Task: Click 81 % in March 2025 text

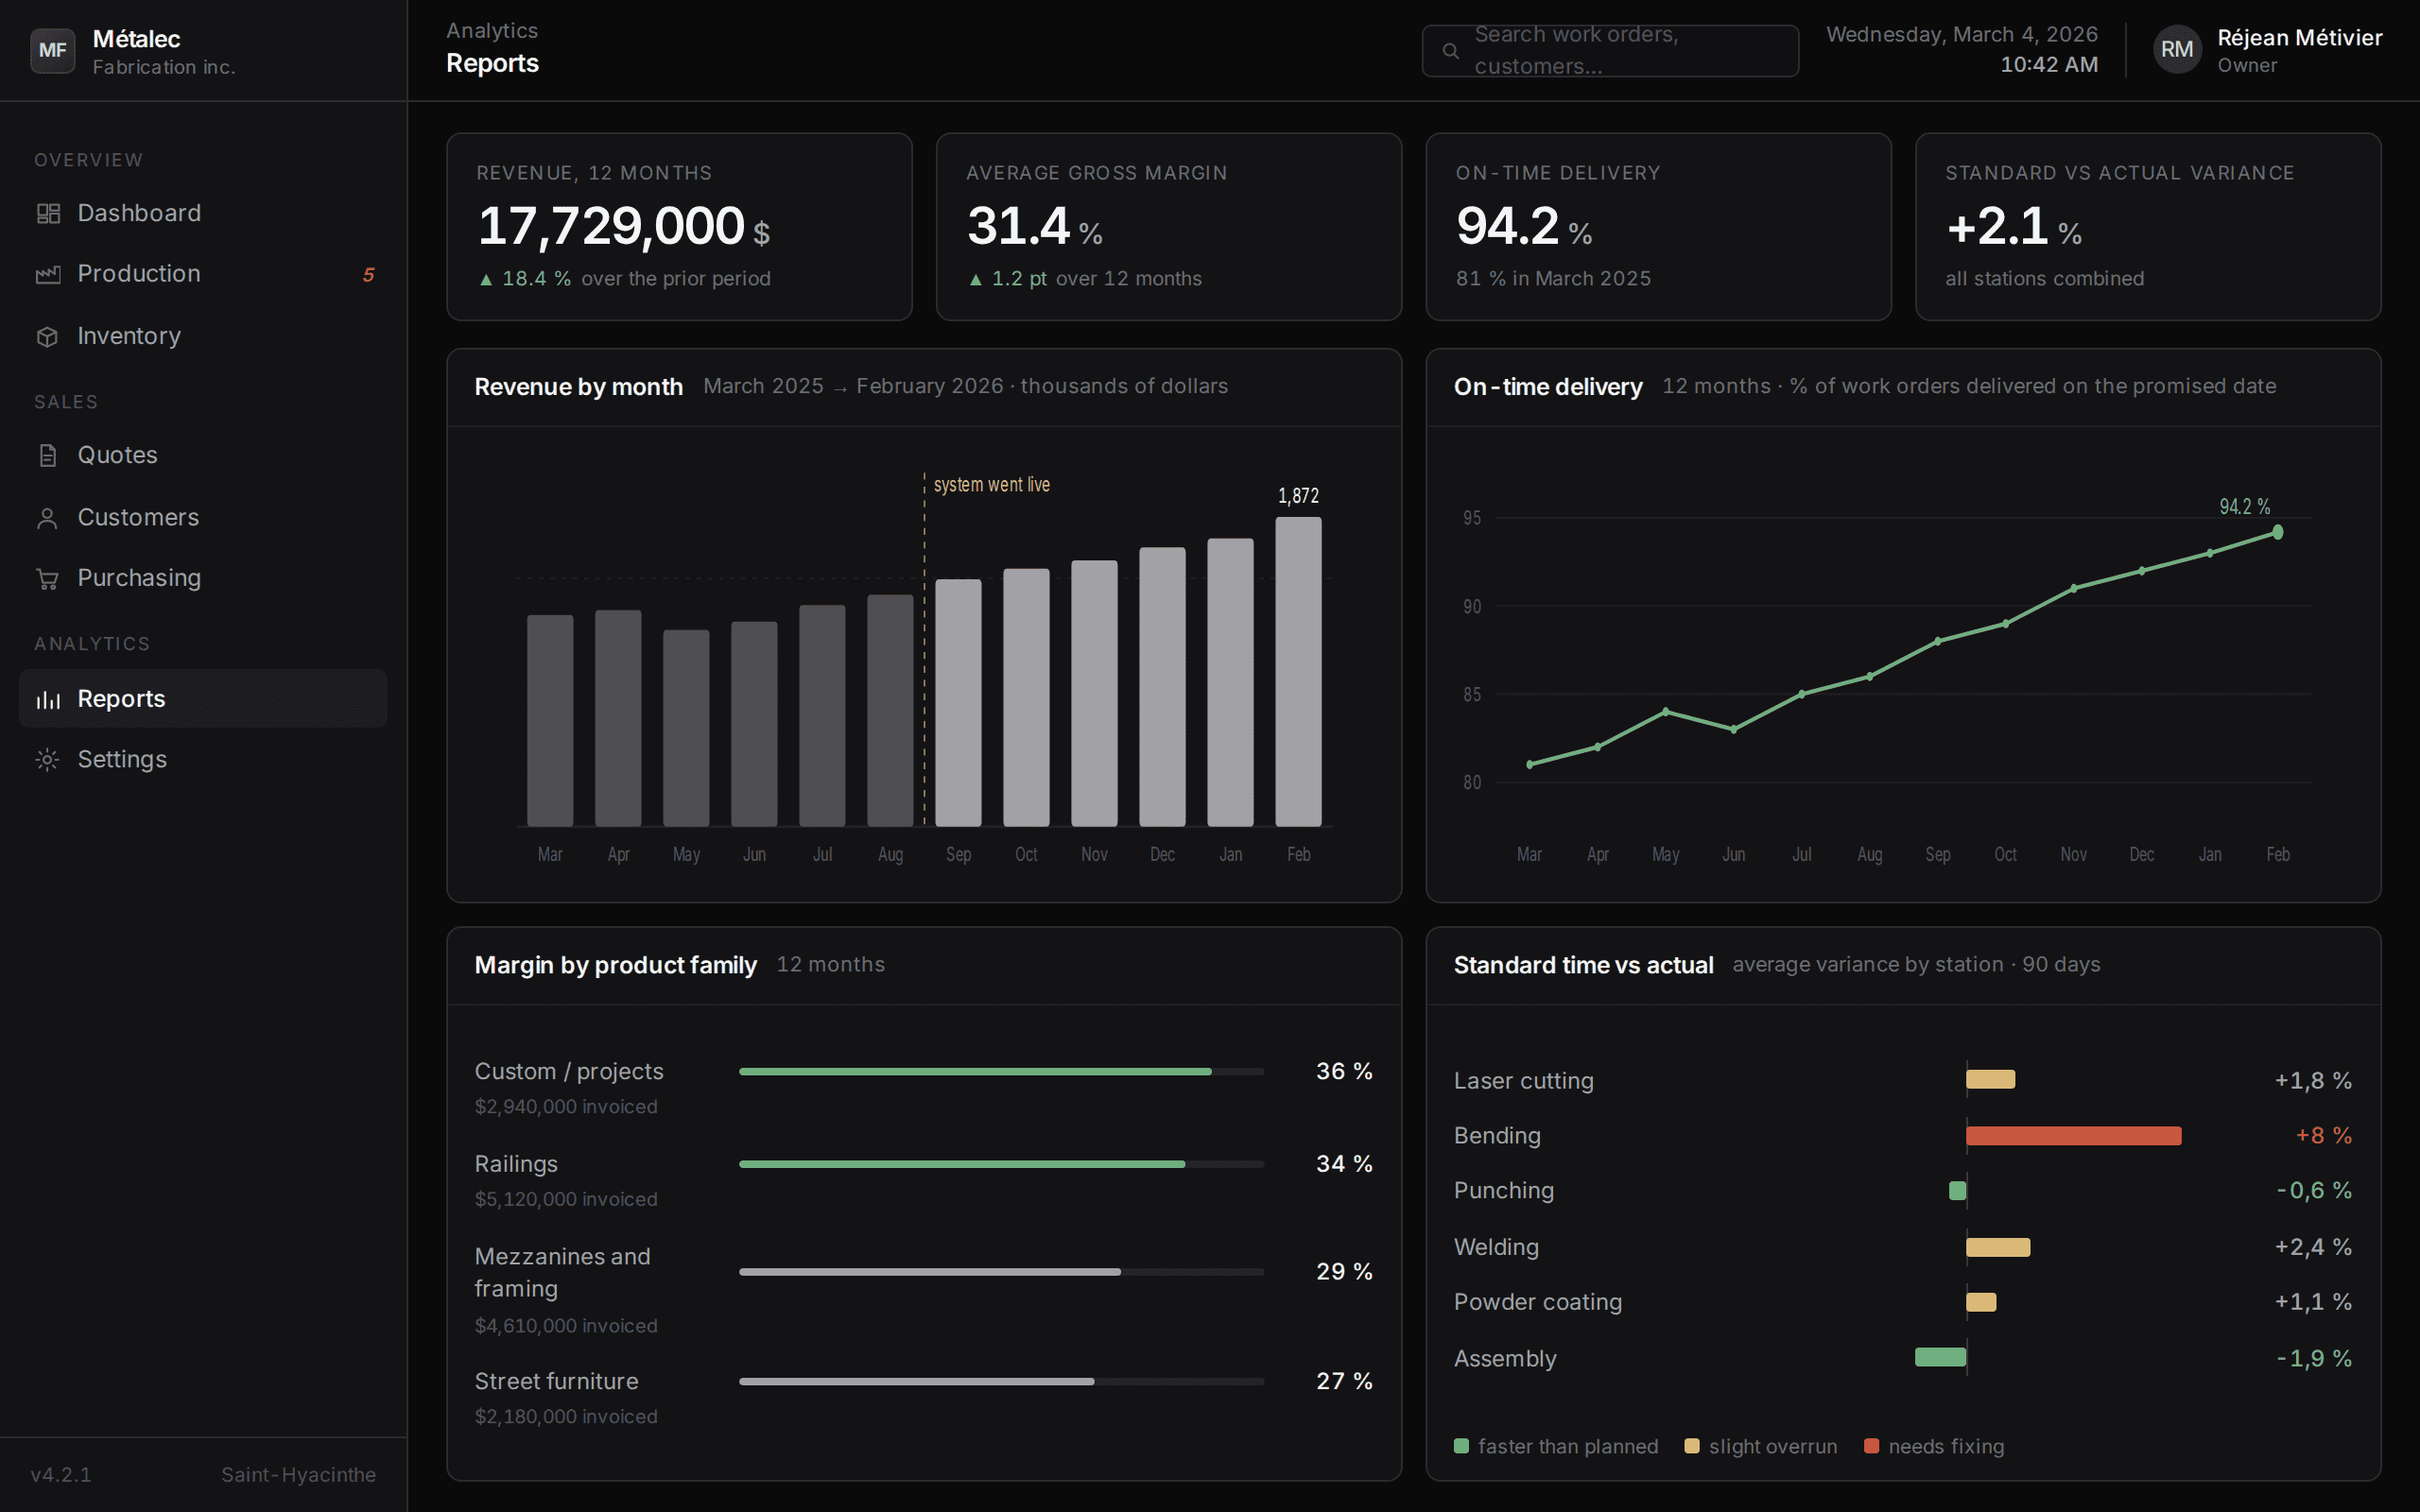Action: (1553, 279)
